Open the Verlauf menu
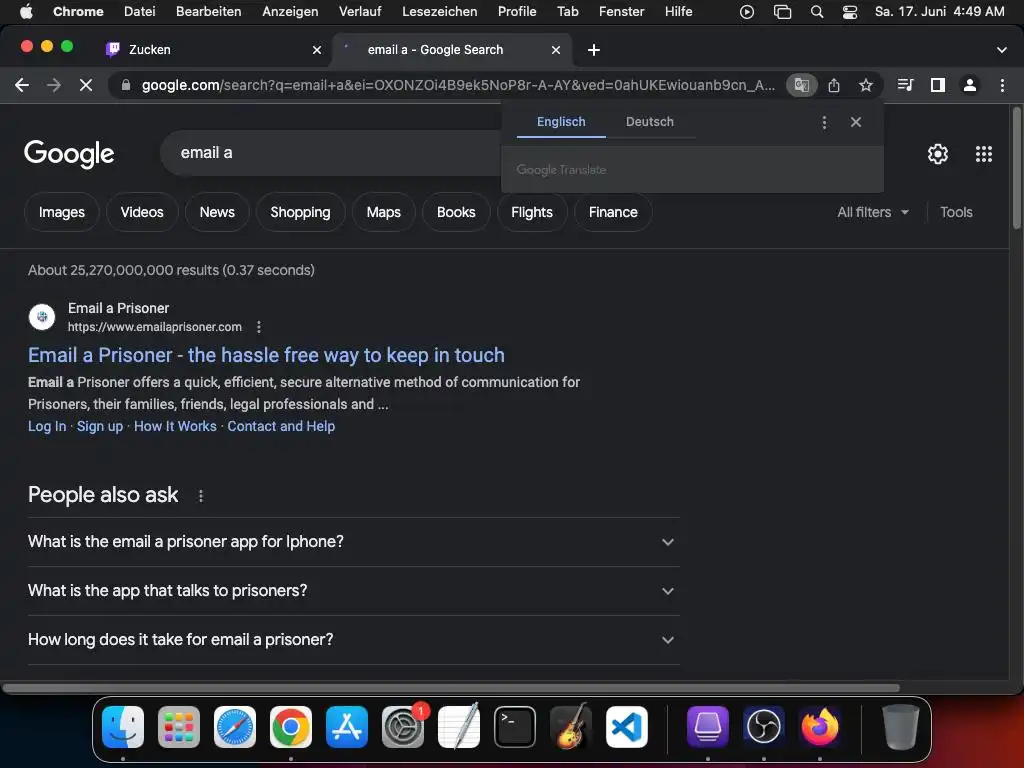The width and height of the screenshot is (1024, 768). click(x=360, y=12)
